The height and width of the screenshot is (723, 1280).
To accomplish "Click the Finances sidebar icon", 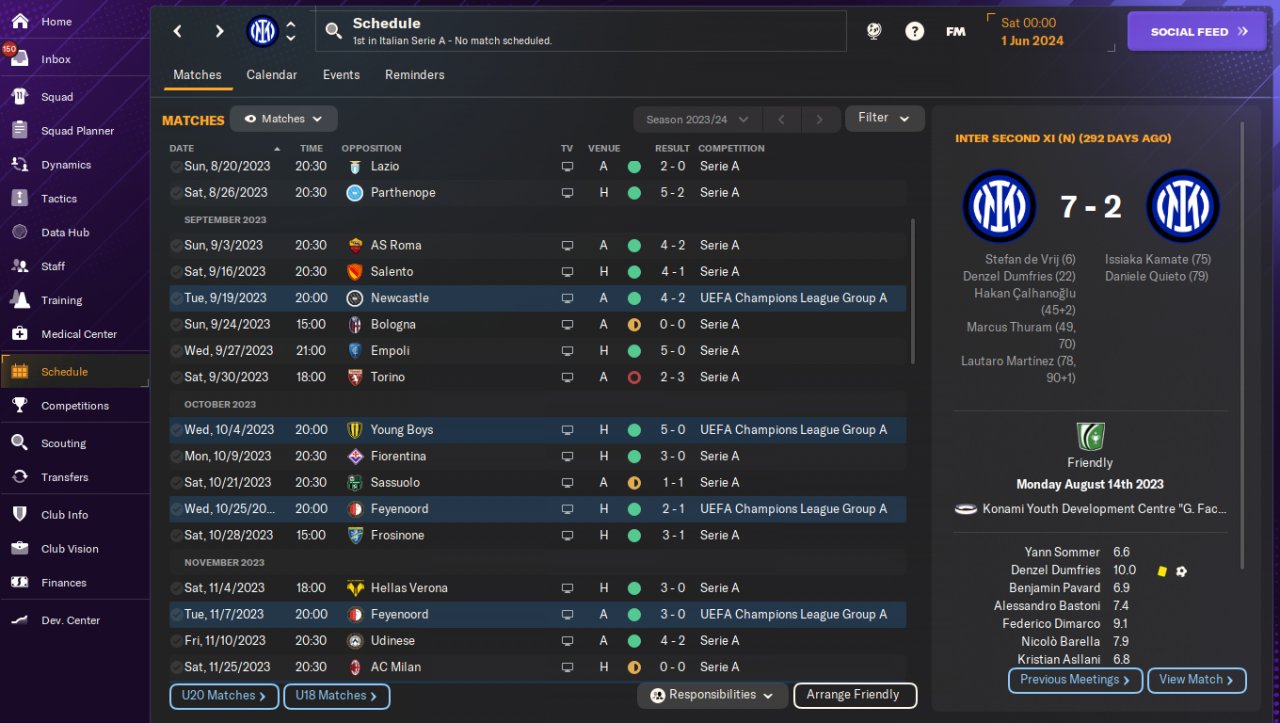I will tap(20, 582).
